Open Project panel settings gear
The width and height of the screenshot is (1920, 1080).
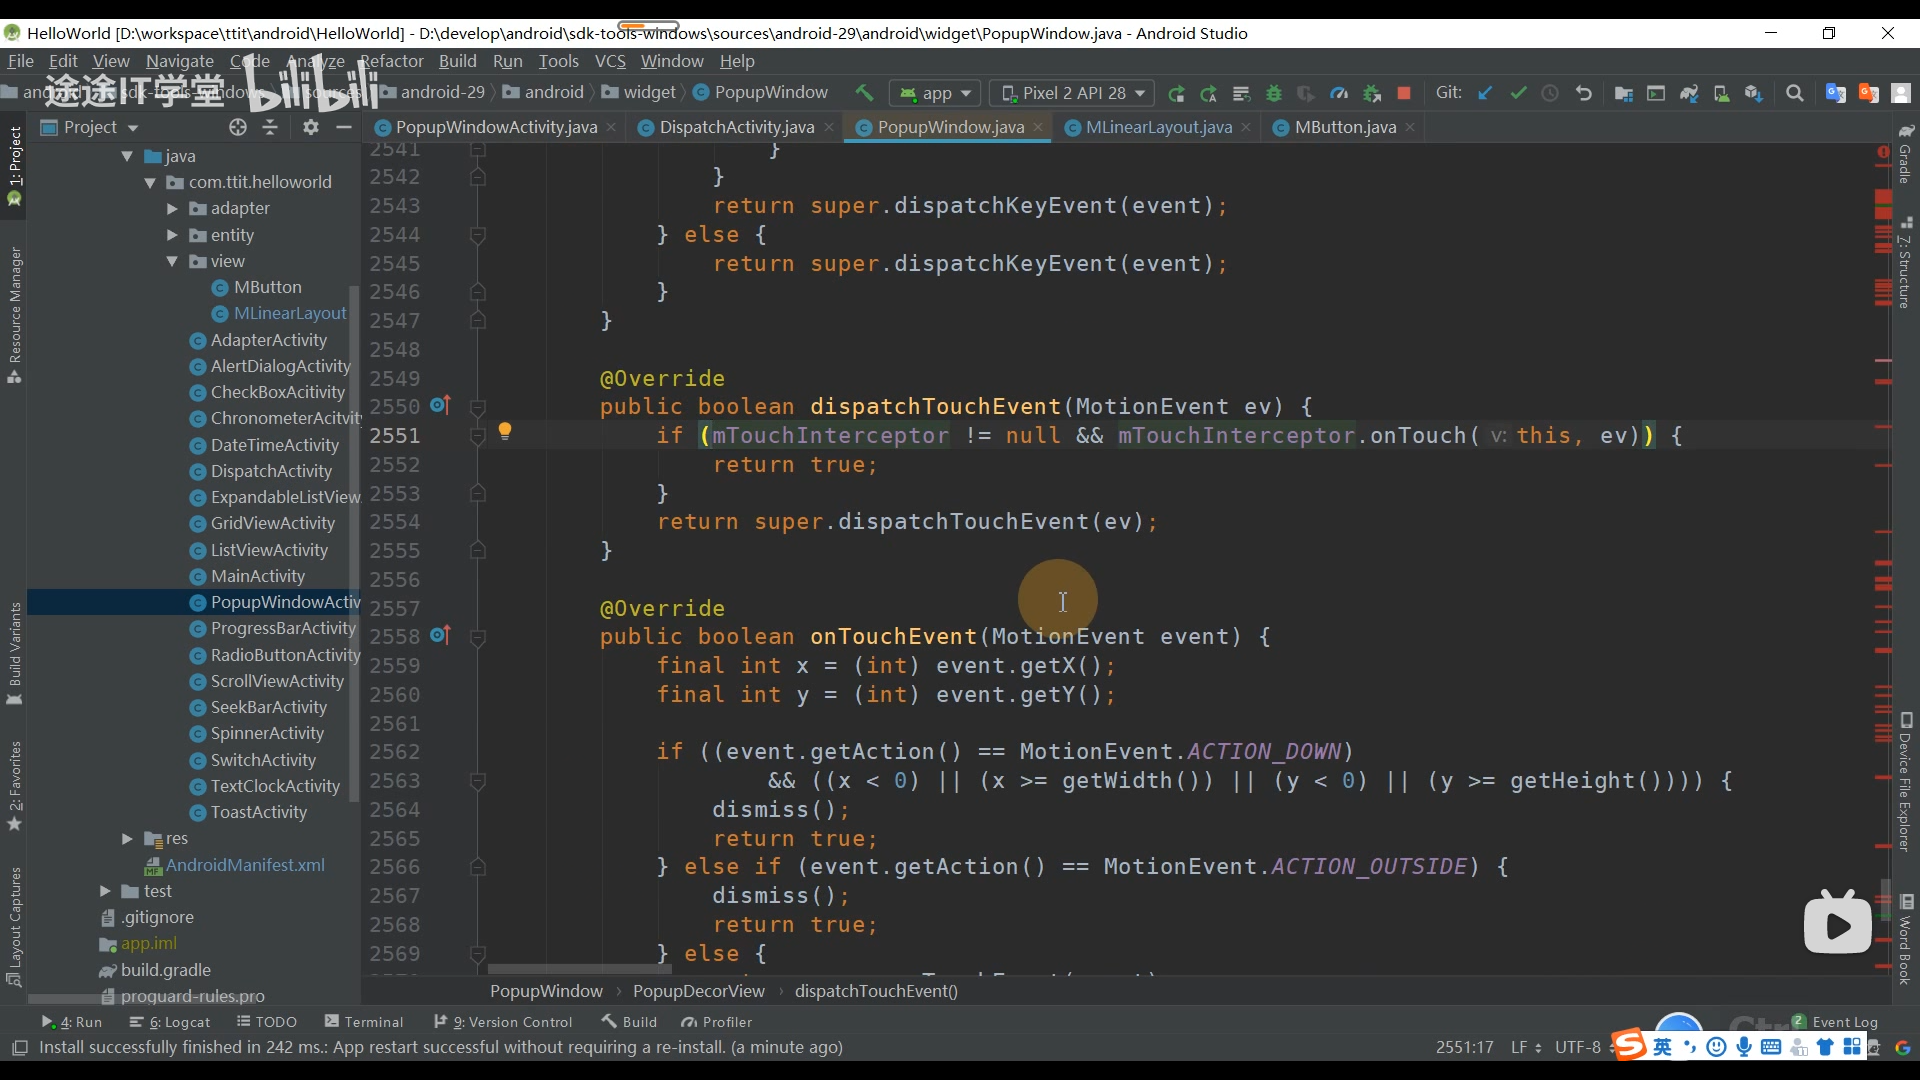click(311, 127)
